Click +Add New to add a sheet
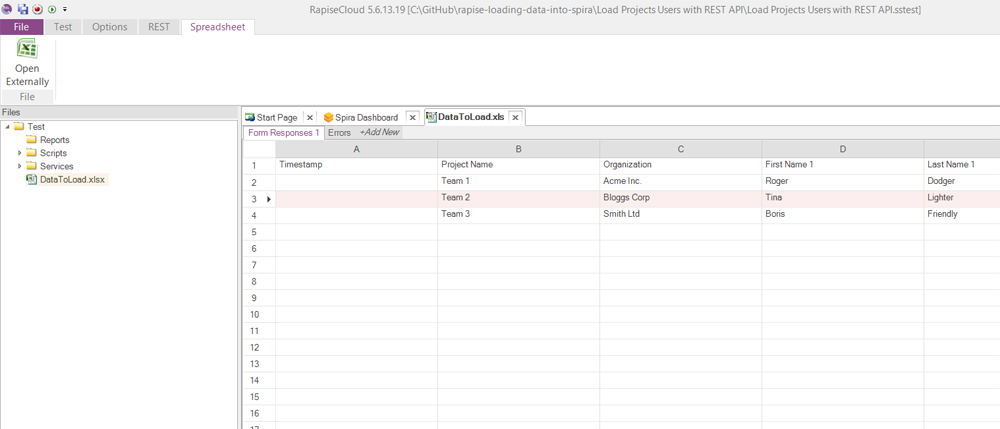This screenshot has width=1000, height=429. [x=379, y=132]
